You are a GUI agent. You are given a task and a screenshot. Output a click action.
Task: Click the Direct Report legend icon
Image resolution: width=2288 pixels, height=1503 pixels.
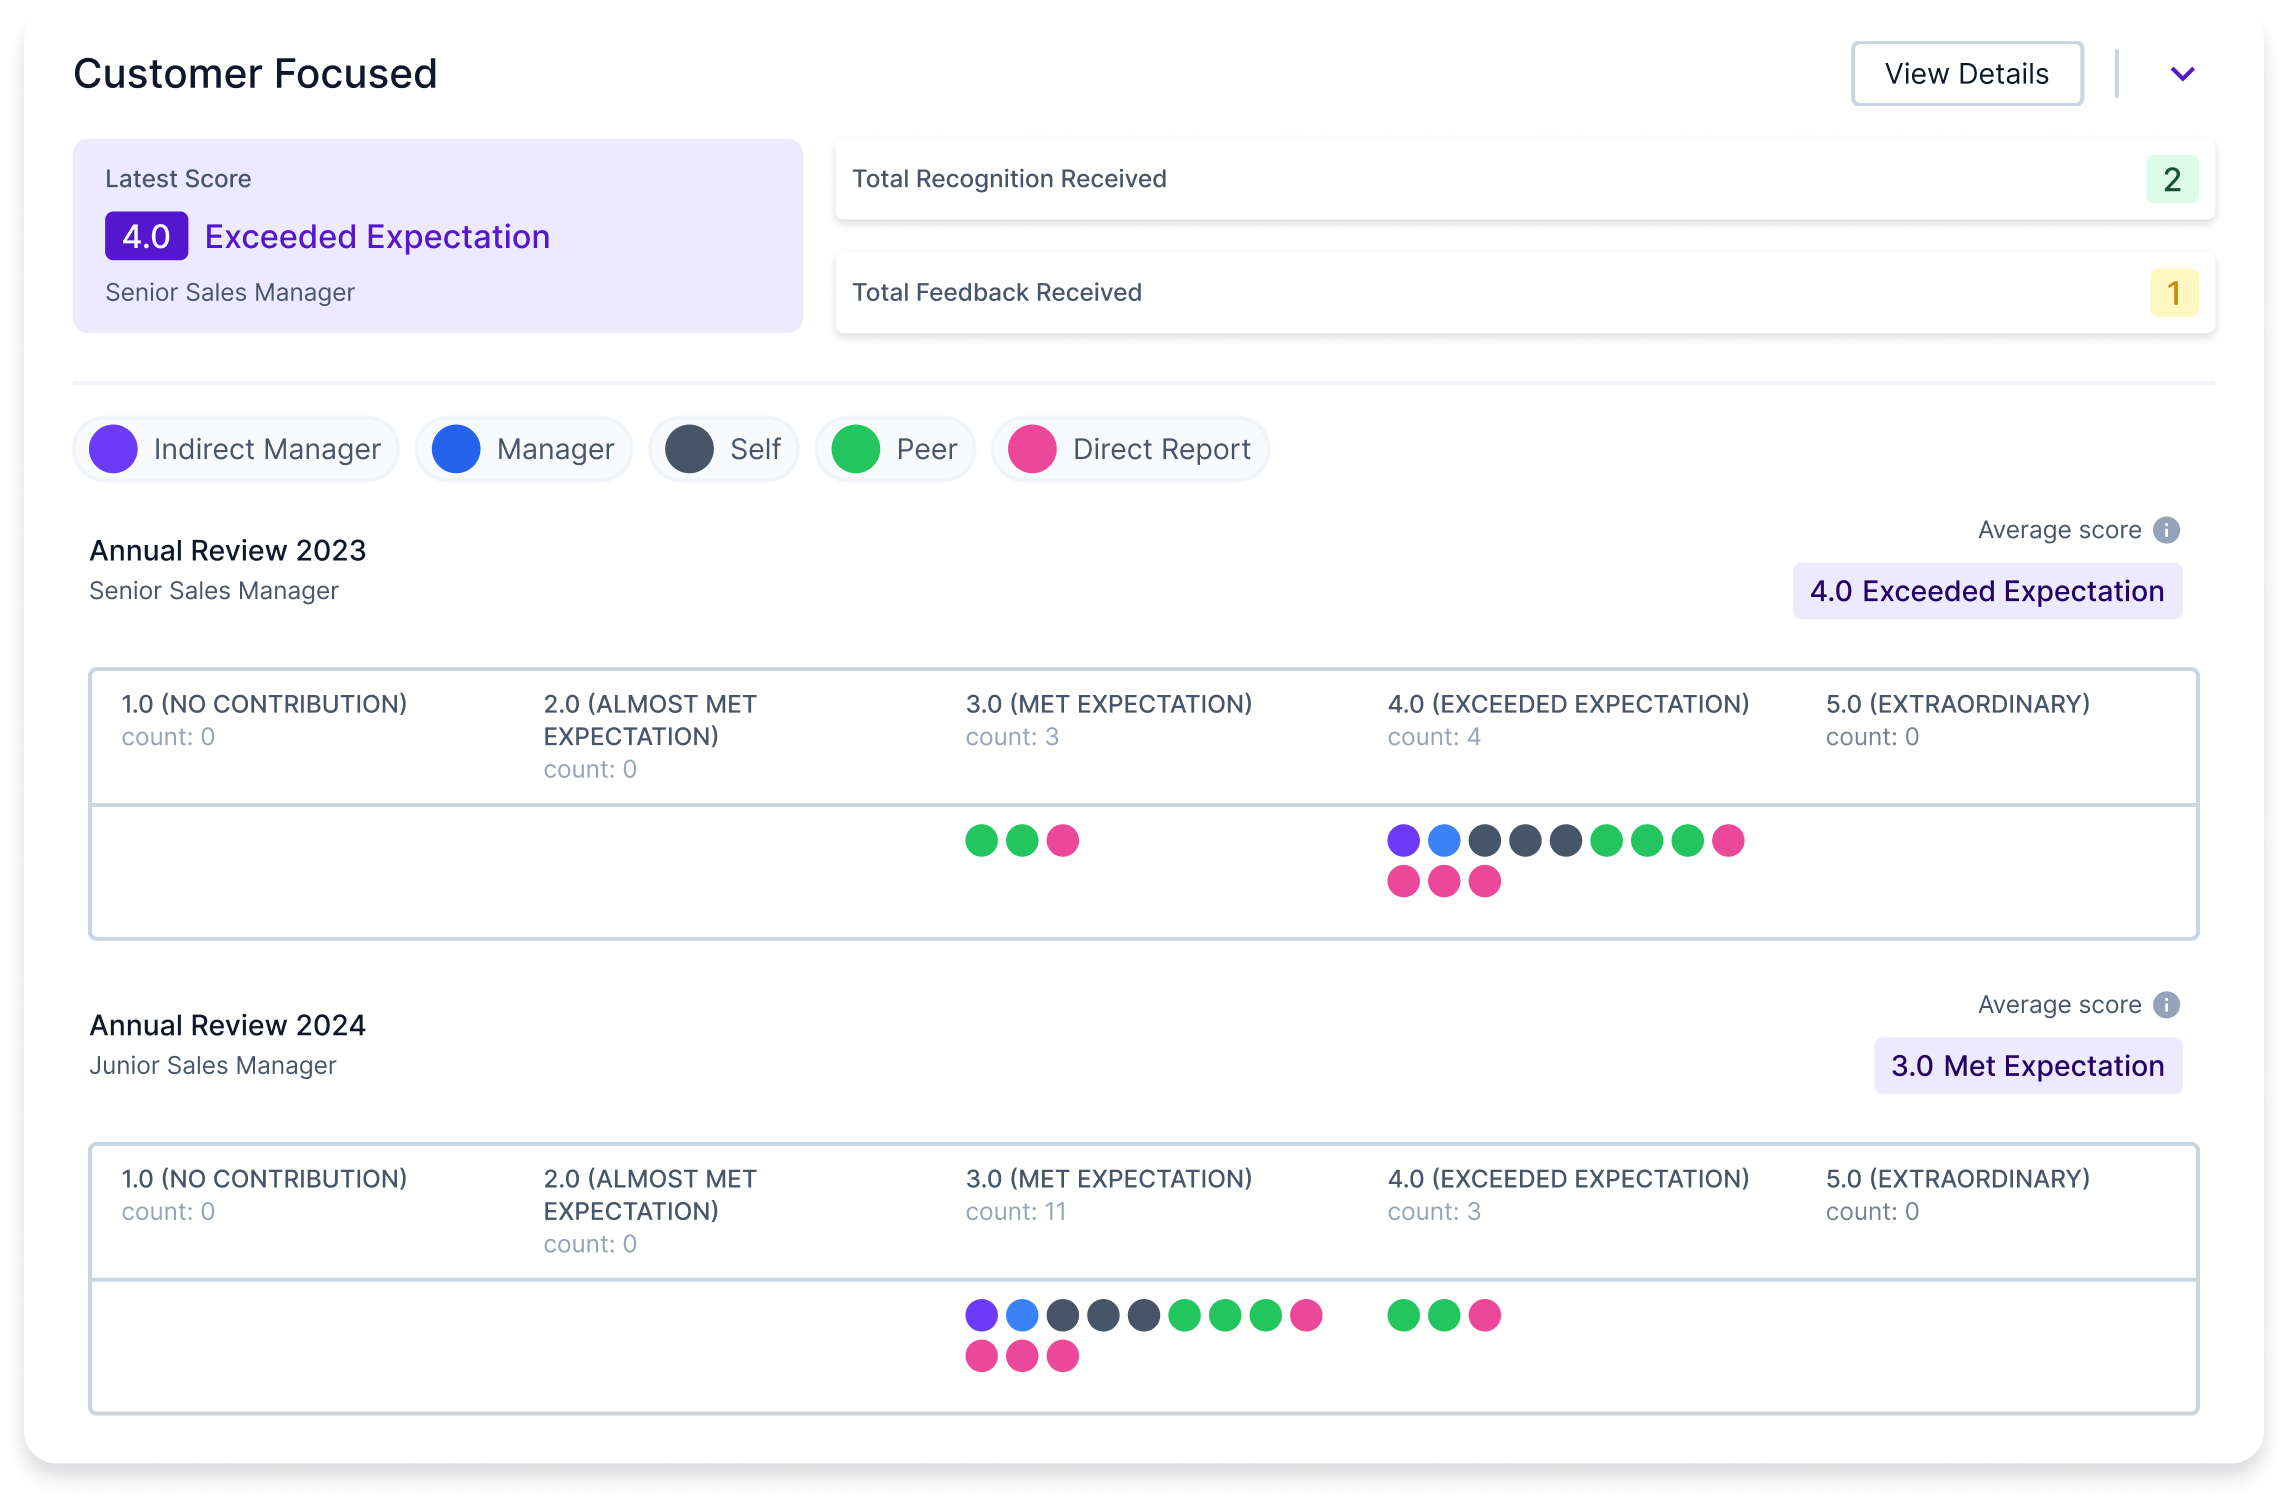coord(1030,449)
